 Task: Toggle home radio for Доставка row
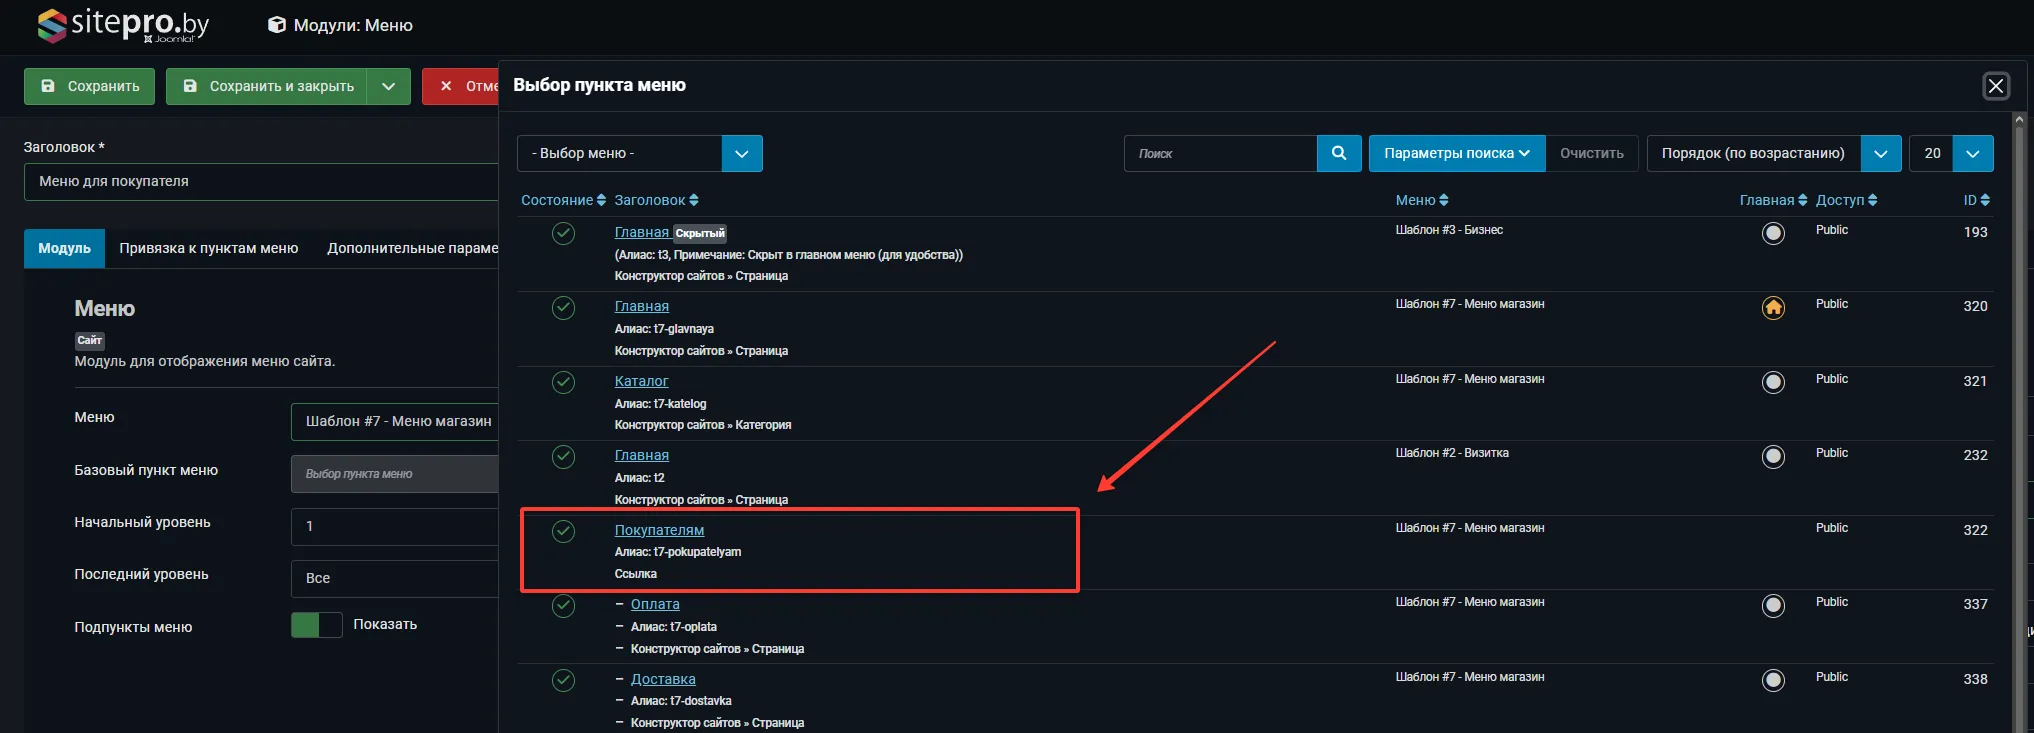[x=1773, y=680]
